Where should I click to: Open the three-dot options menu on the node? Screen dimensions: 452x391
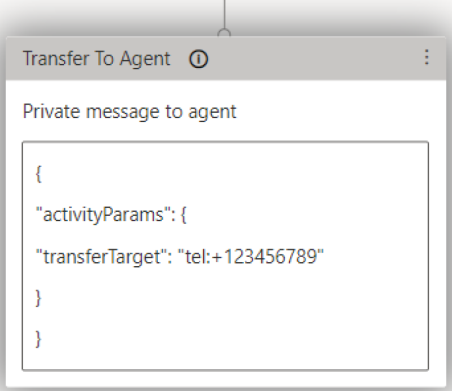[x=427, y=57]
